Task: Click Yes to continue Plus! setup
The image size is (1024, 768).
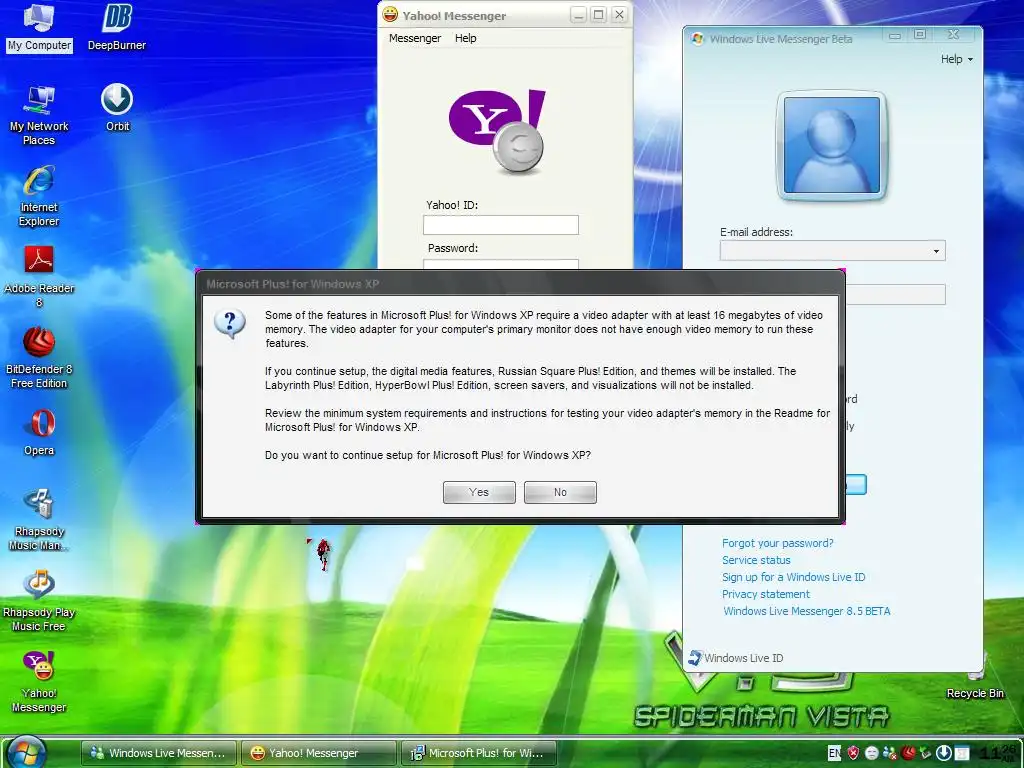Action: pos(479,492)
